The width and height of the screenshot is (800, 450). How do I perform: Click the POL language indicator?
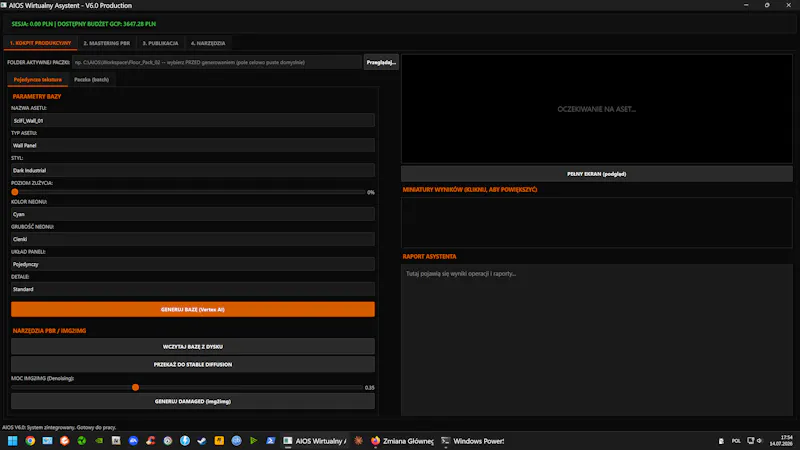[x=736, y=441]
